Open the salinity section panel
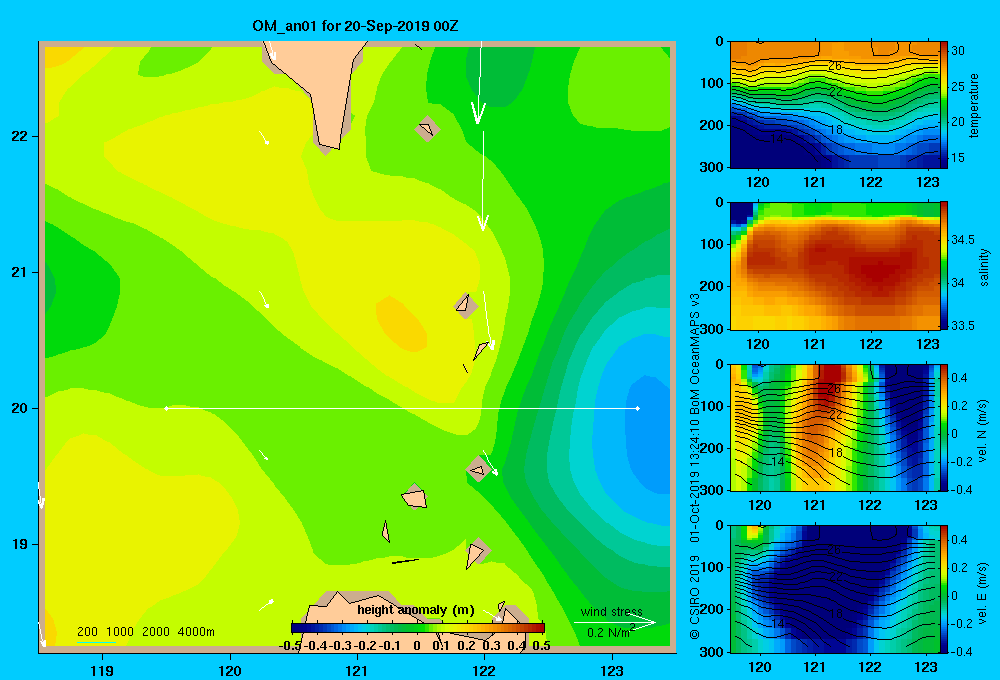 point(835,266)
